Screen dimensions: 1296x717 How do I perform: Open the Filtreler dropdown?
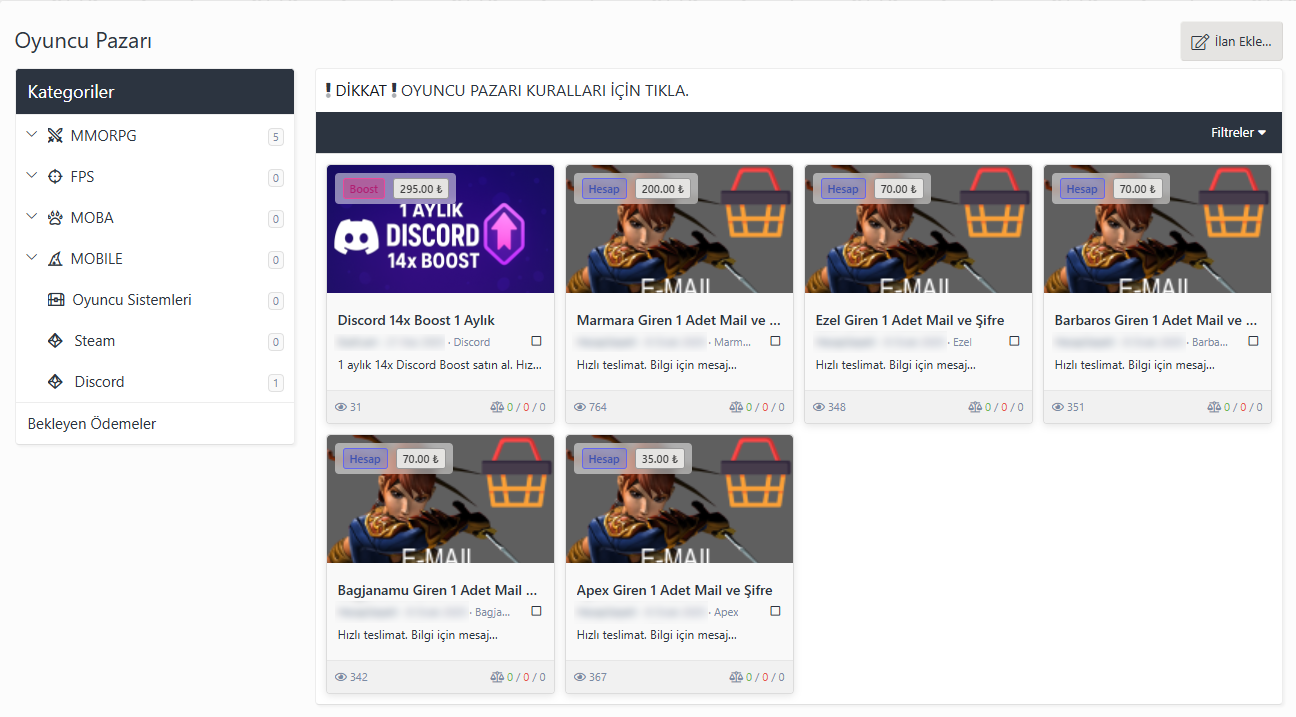[x=1238, y=132]
